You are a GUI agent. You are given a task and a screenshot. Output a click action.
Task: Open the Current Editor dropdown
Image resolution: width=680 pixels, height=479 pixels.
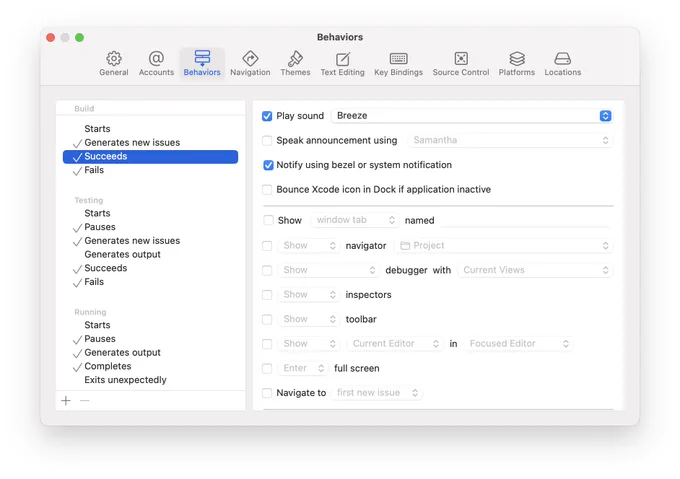point(395,344)
